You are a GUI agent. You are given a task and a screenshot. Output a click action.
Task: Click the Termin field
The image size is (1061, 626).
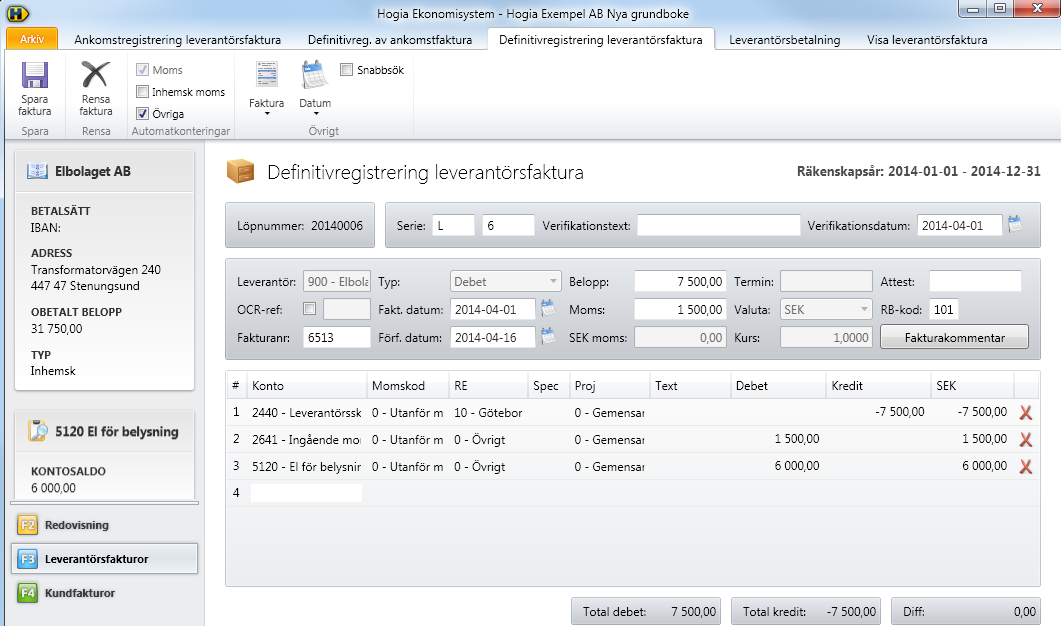tap(826, 281)
